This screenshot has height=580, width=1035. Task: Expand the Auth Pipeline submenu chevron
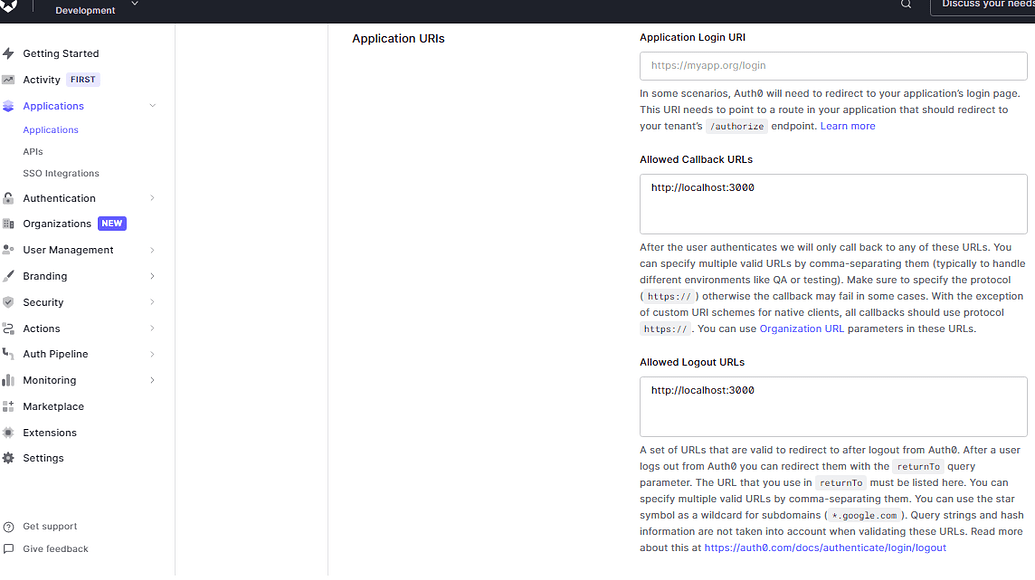click(152, 354)
